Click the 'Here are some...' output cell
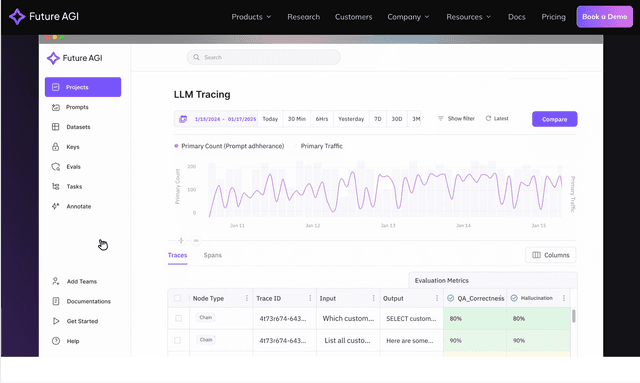This screenshot has width=640, height=383. click(411, 341)
